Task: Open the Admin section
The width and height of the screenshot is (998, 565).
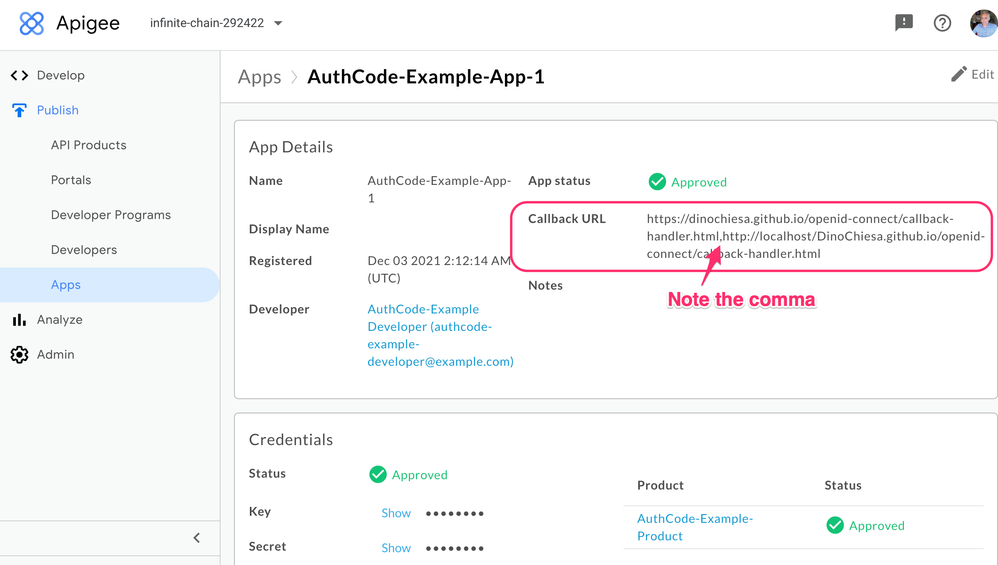Action: click(55, 354)
